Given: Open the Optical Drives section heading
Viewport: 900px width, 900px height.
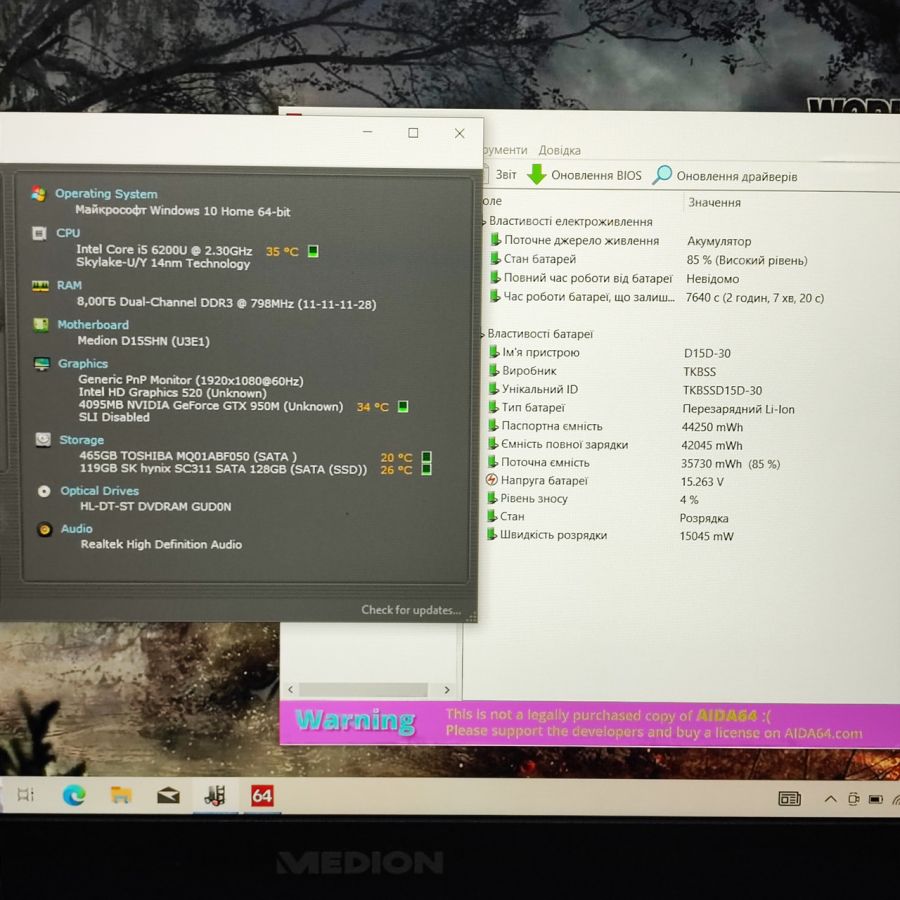Looking at the screenshot, I should (x=100, y=491).
